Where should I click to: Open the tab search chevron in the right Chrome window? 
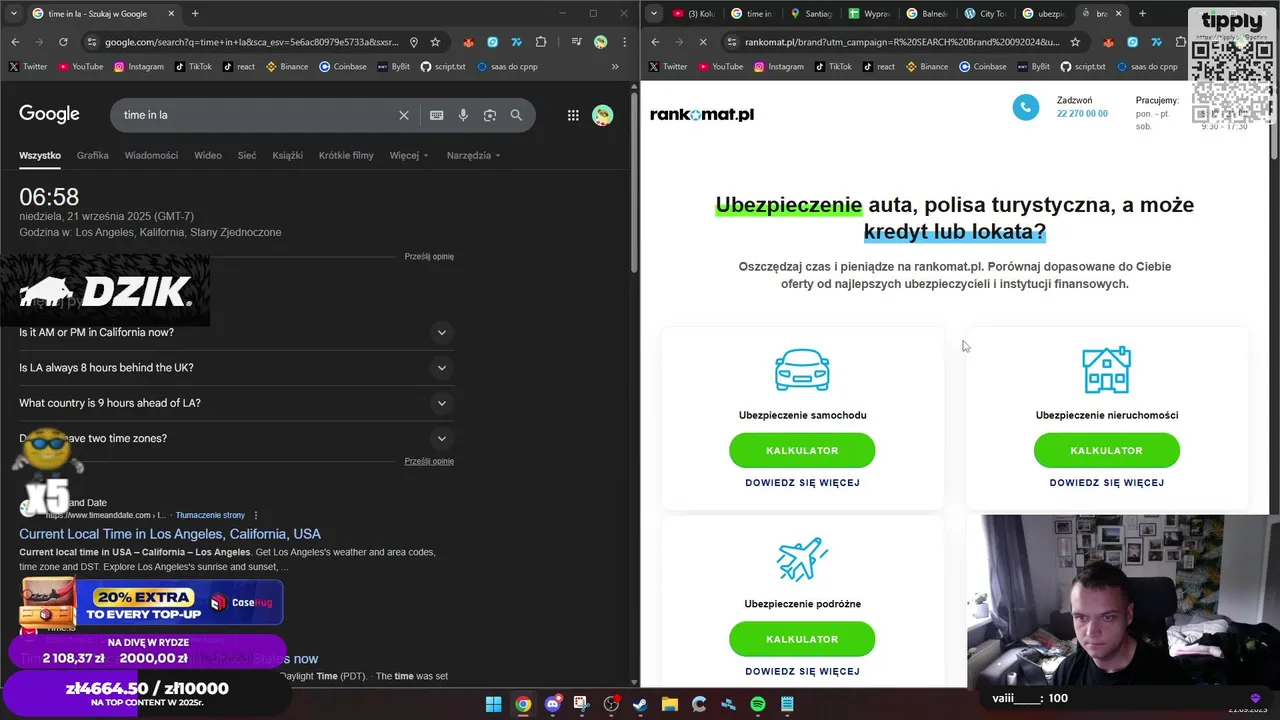(x=653, y=13)
